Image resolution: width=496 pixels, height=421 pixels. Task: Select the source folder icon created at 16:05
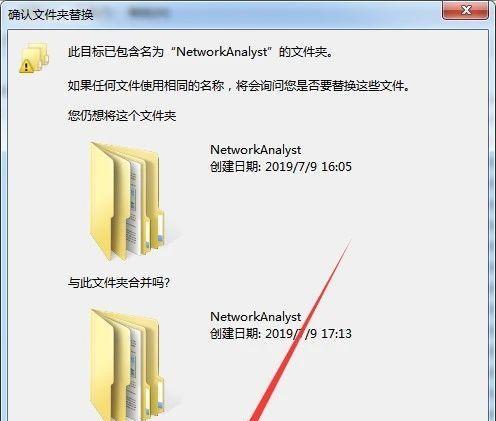[127, 202]
